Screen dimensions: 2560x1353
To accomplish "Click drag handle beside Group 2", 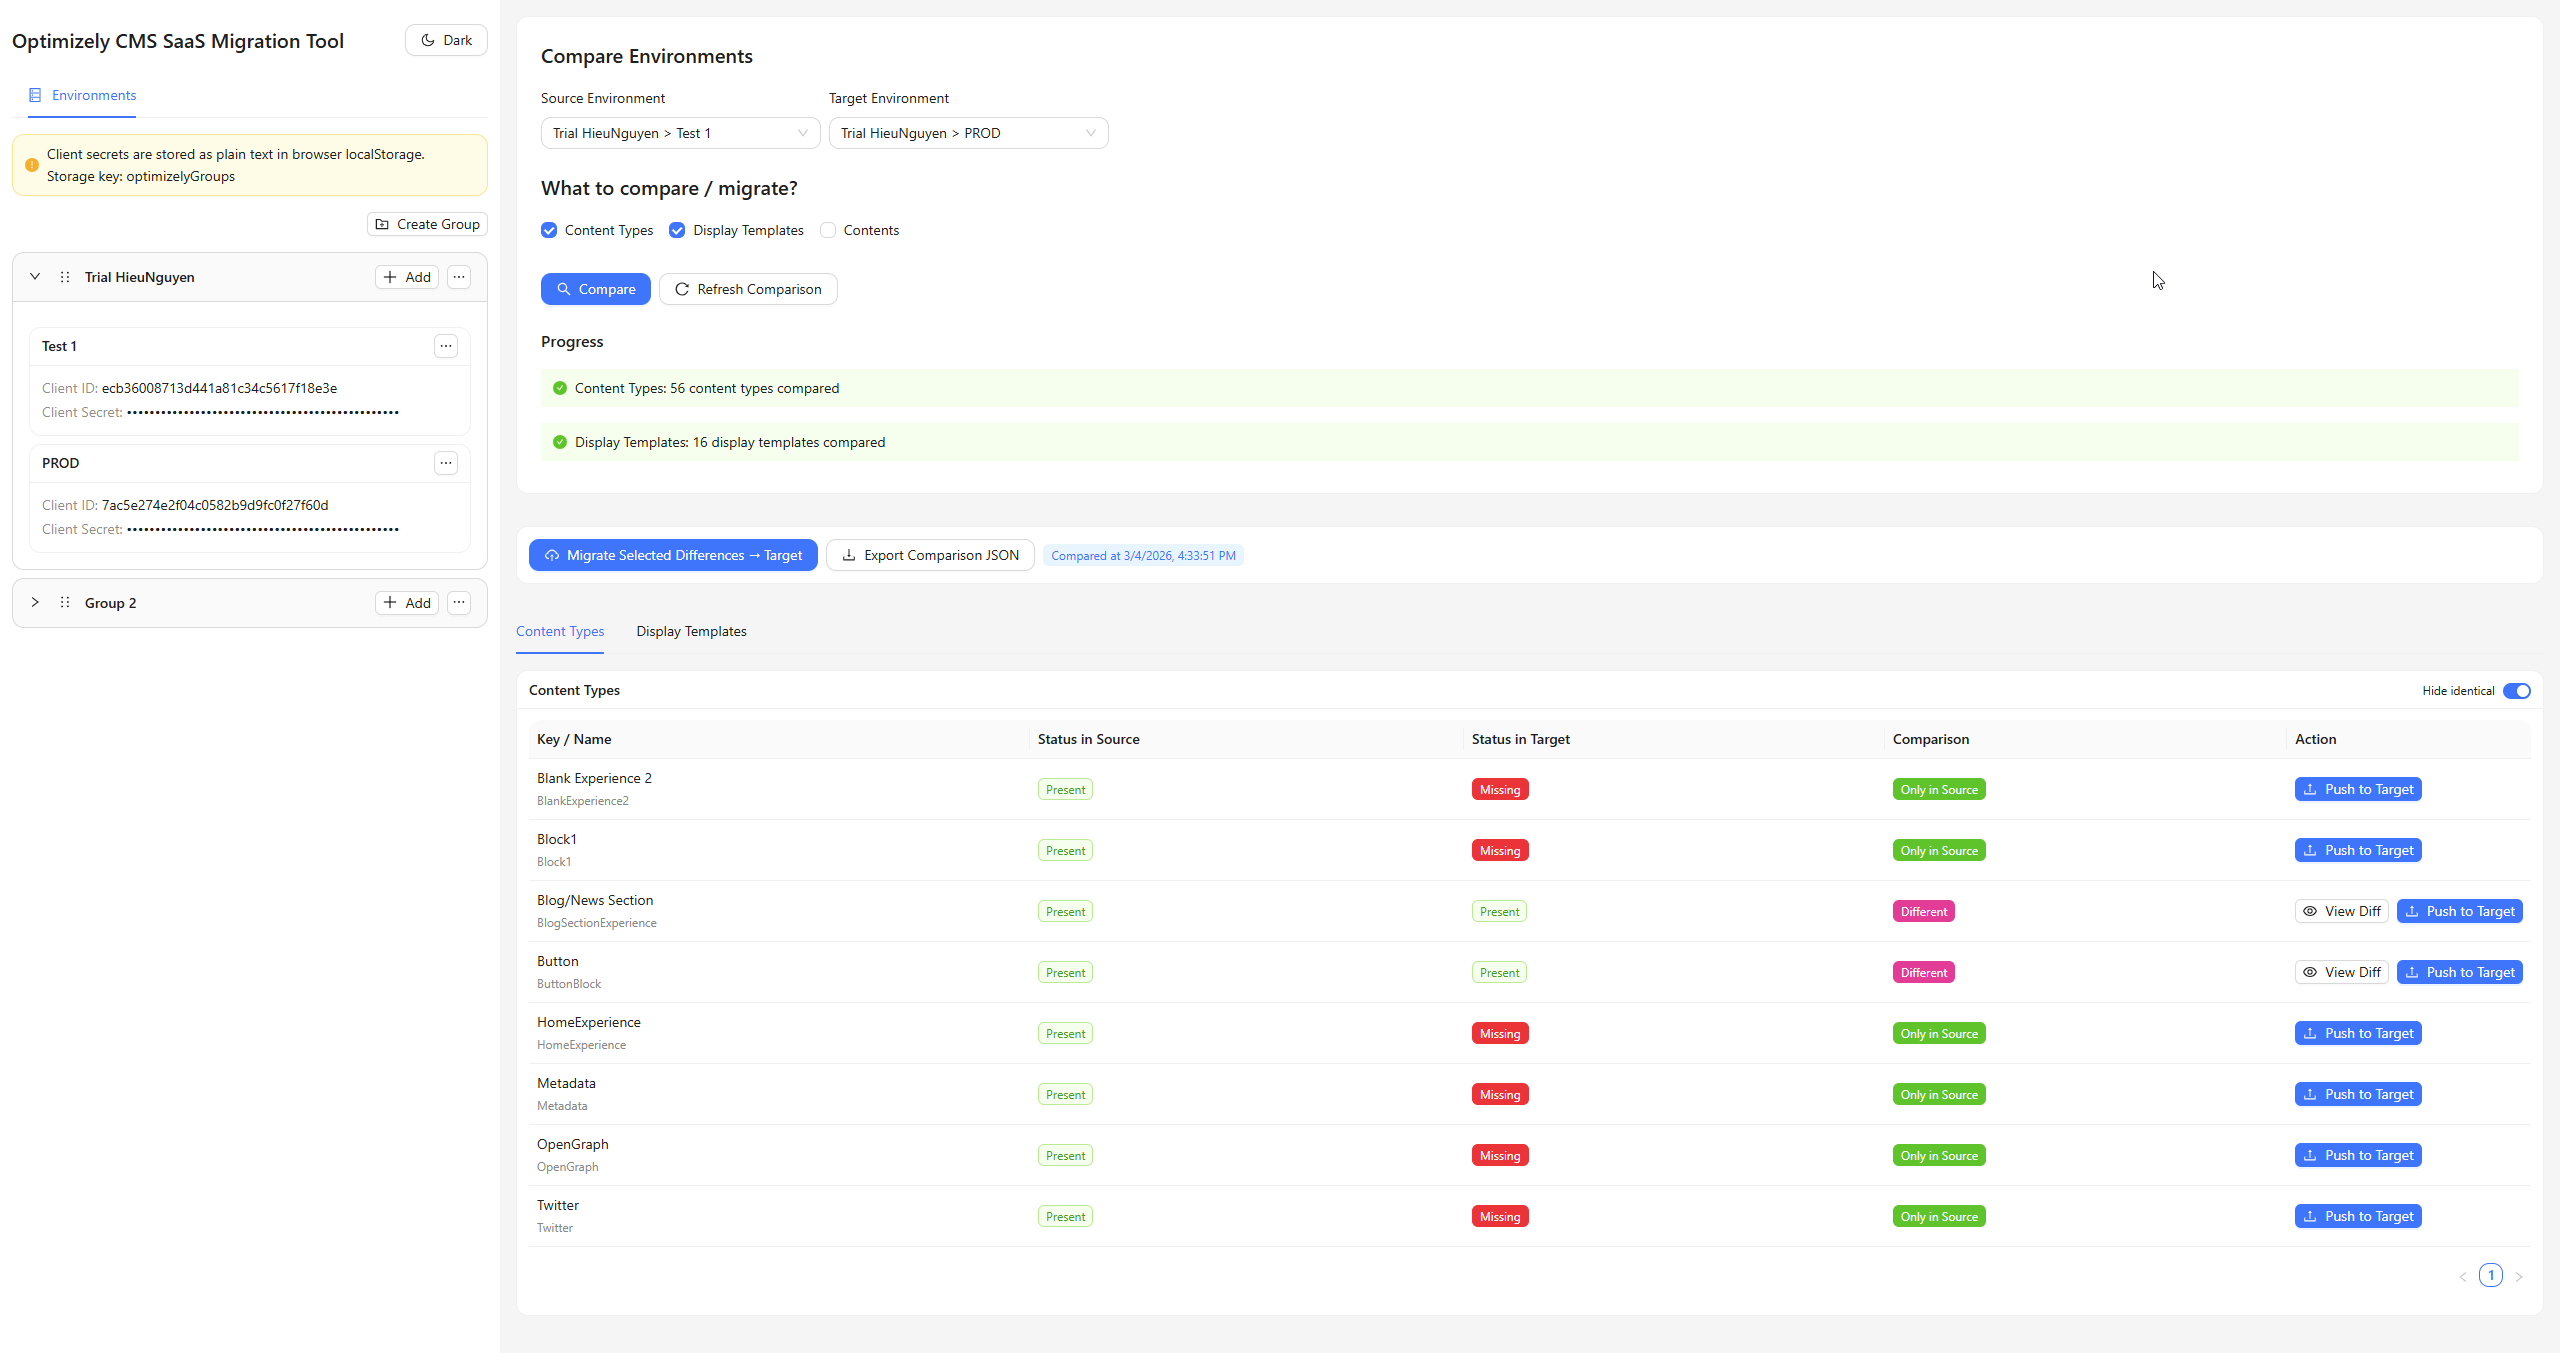I will click(x=65, y=603).
